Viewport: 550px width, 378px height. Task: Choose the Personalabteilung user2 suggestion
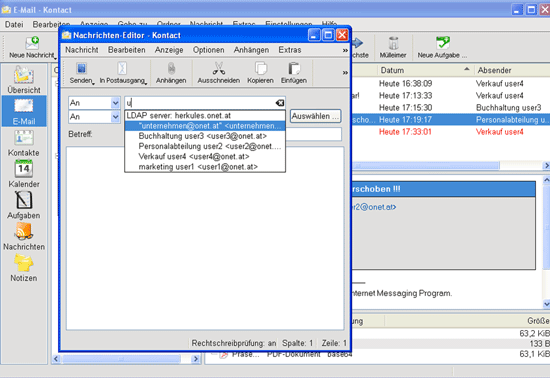click(x=205, y=146)
